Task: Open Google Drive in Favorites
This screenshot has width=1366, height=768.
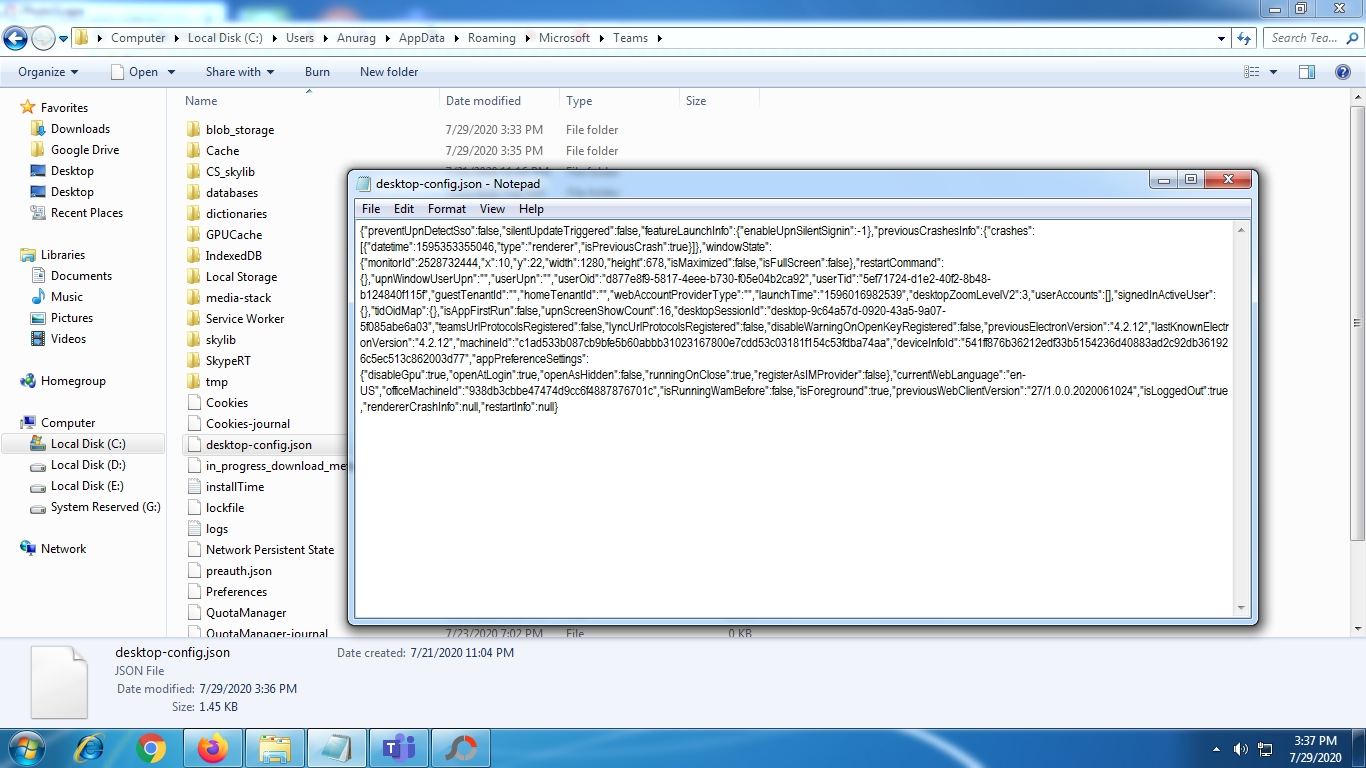Action: [x=85, y=150]
